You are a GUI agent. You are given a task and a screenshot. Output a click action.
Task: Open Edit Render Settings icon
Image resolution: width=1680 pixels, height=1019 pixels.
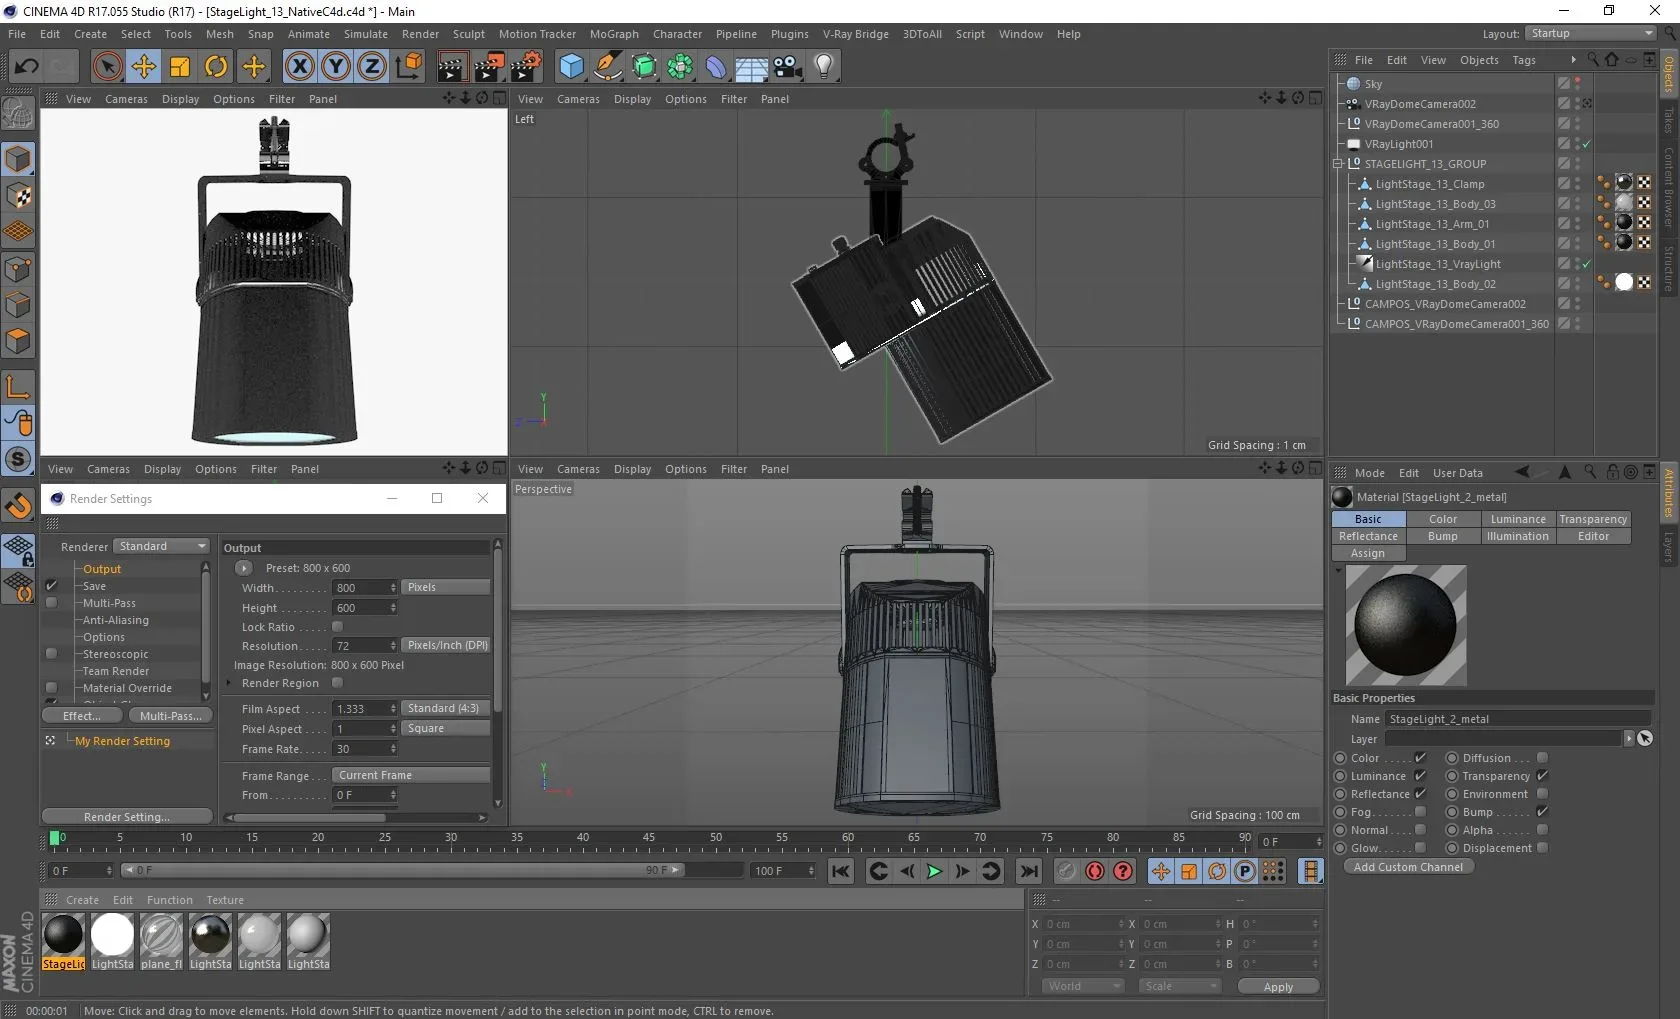pyautogui.click(x=526, y=67)
